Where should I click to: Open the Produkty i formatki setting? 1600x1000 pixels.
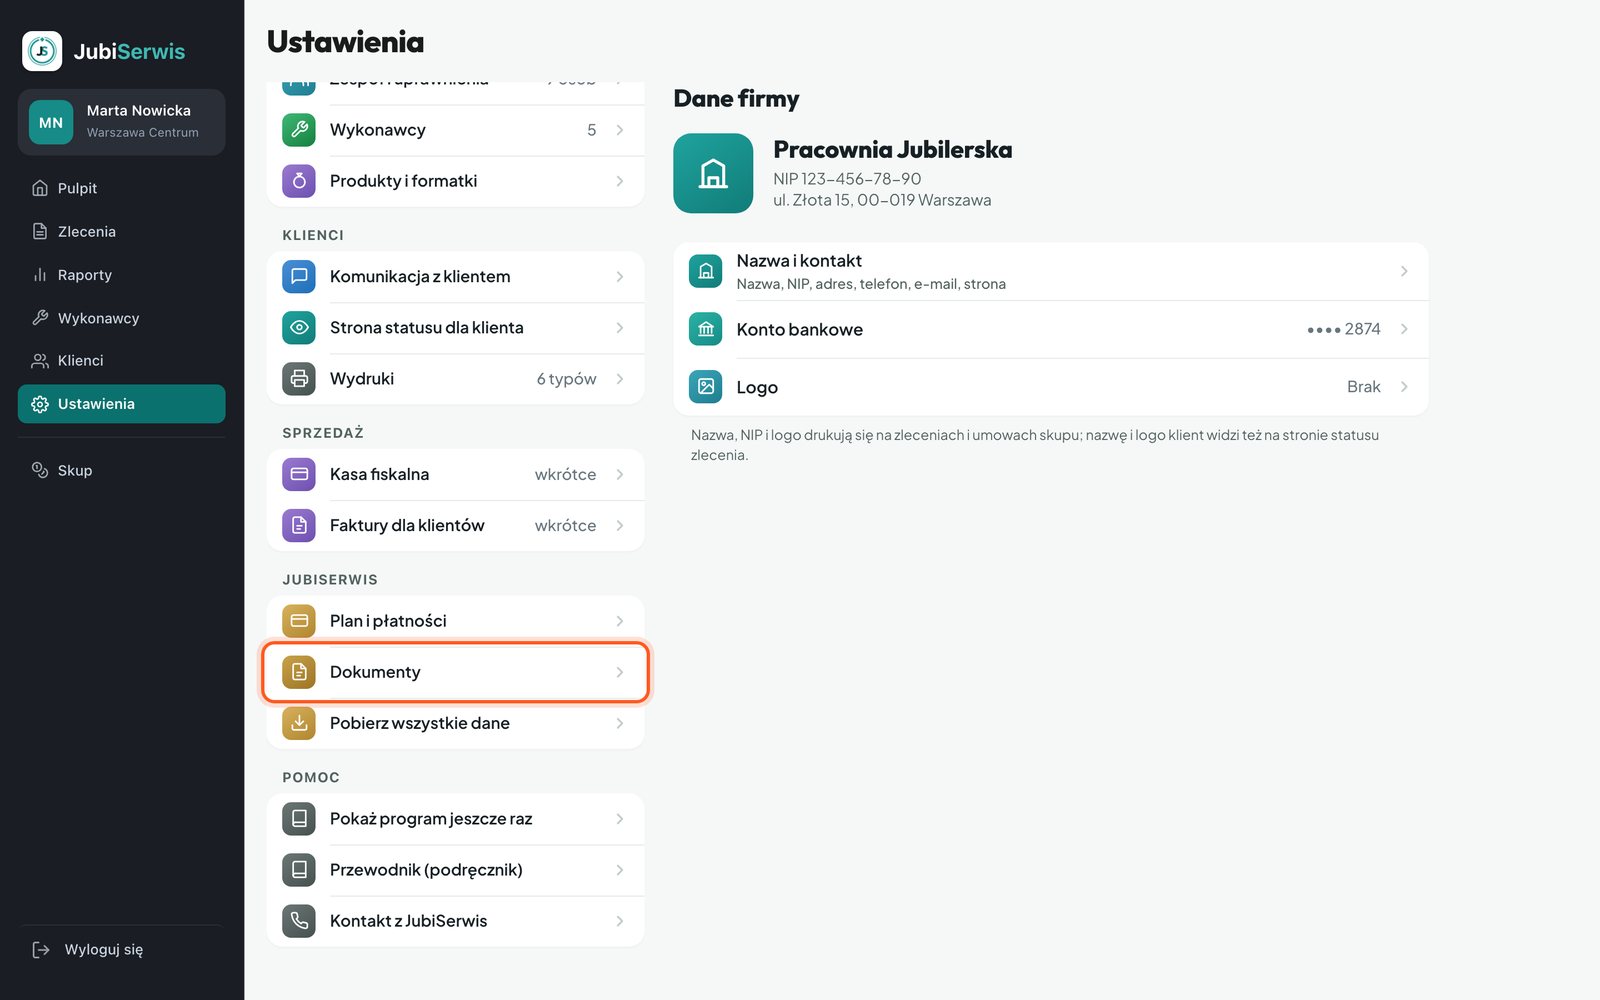coord(456,181)
